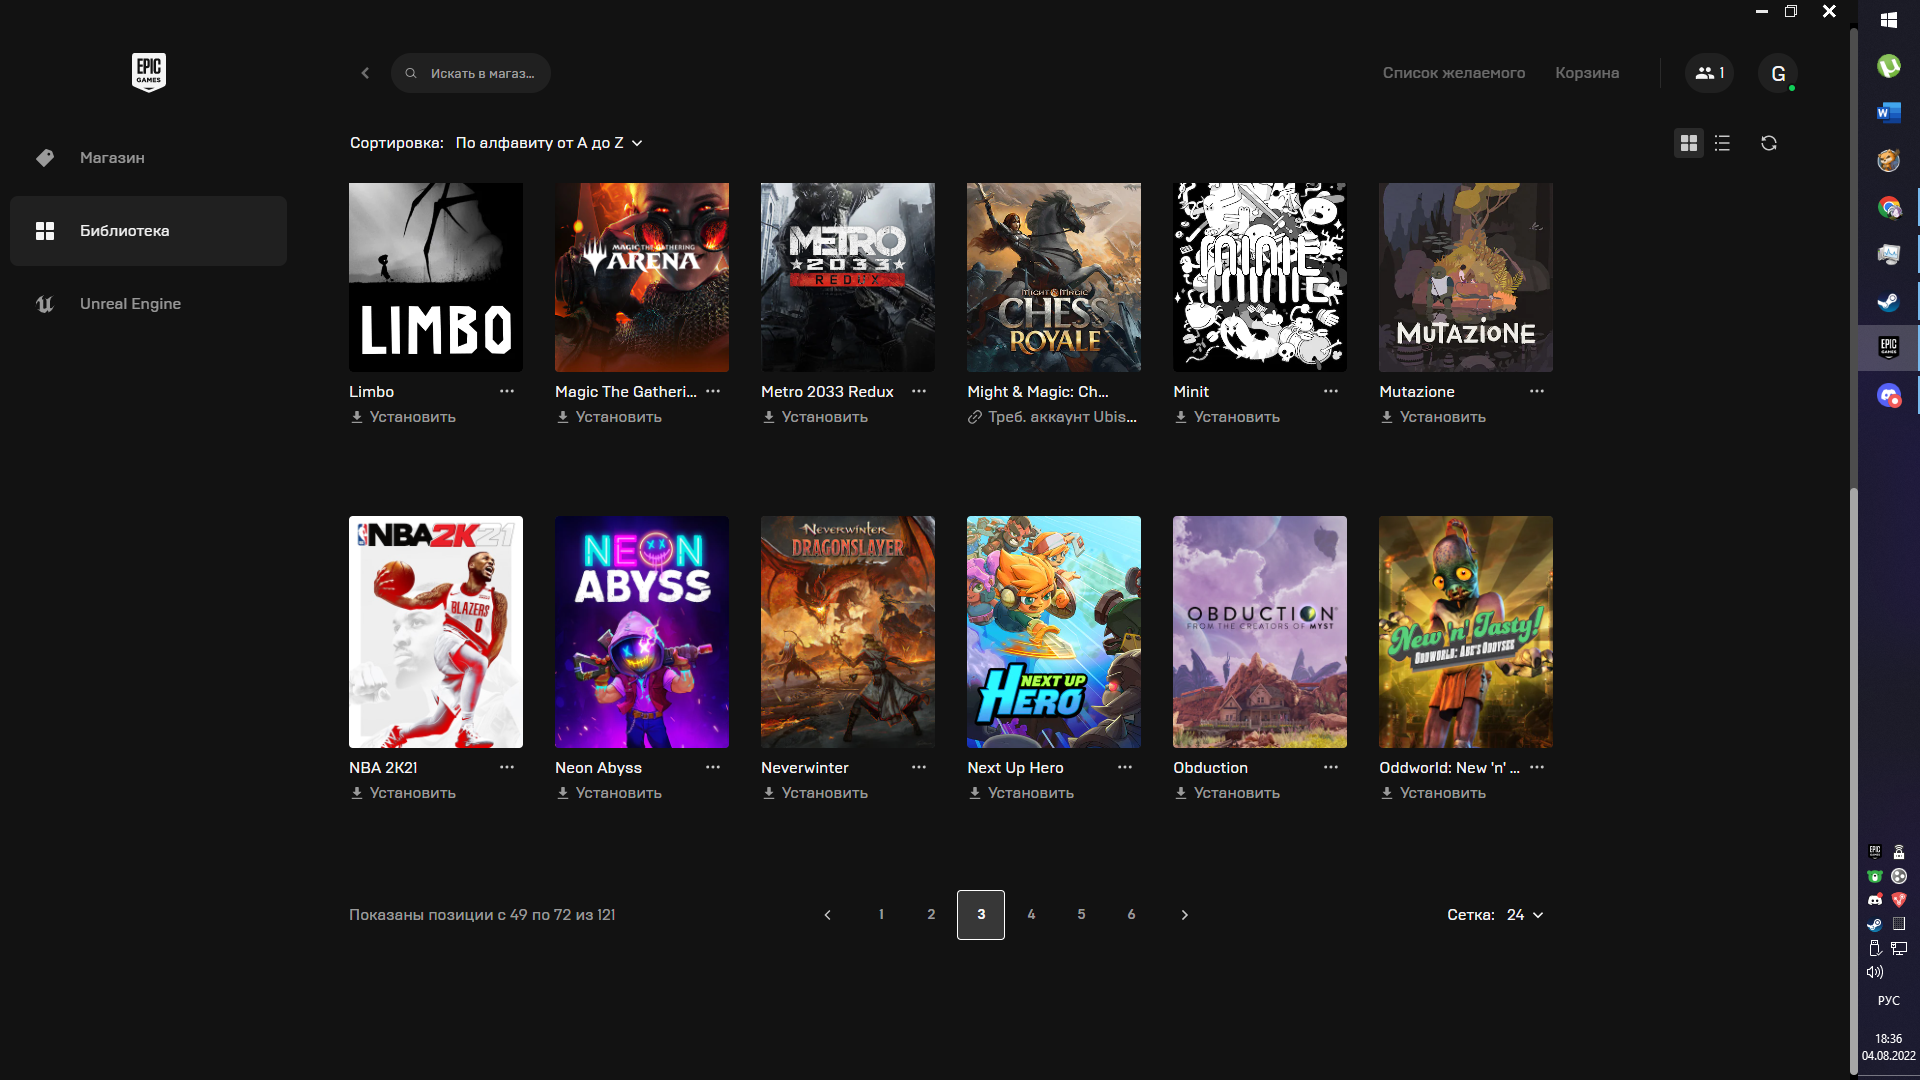The image size is (1920, 1080).
Task: Install Limbo
Action: 403,417
